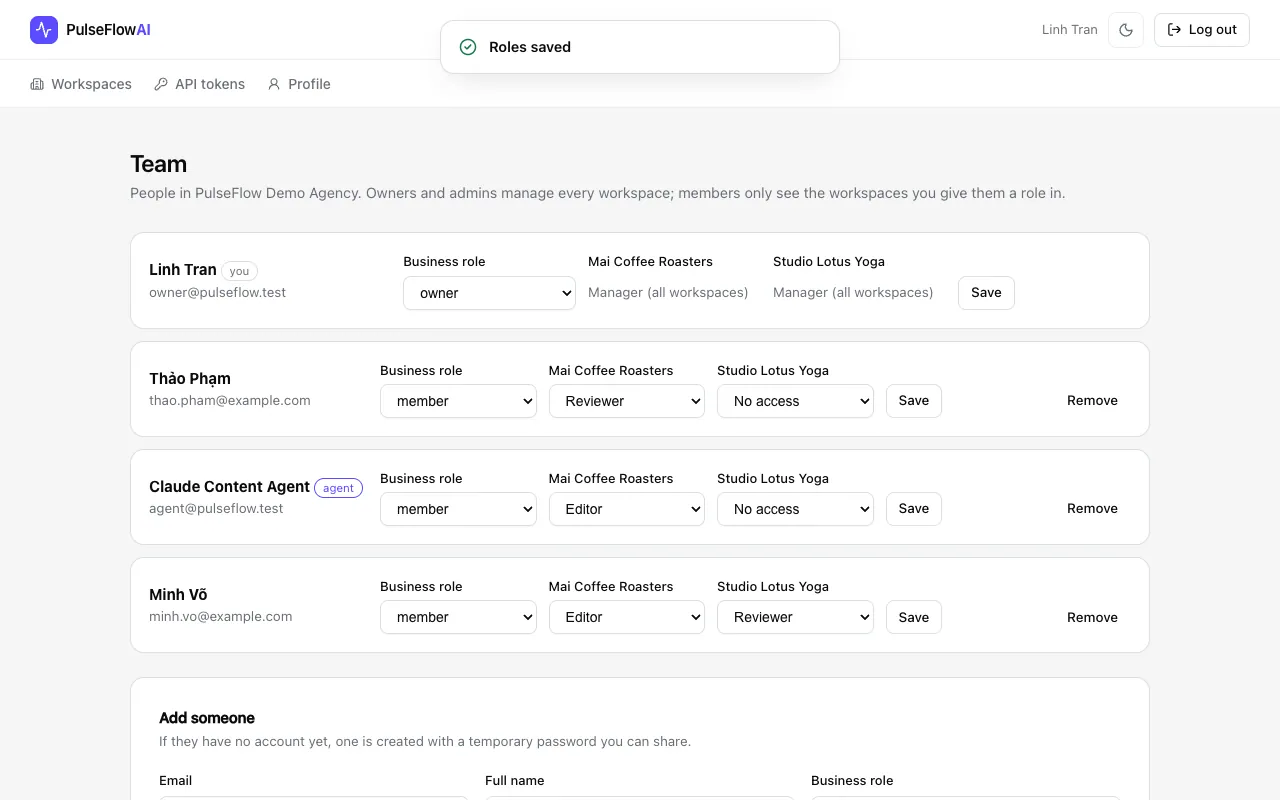1280x800 pixels.
Task: Remove Minh Võ from the team
Action: point(1092,617)
